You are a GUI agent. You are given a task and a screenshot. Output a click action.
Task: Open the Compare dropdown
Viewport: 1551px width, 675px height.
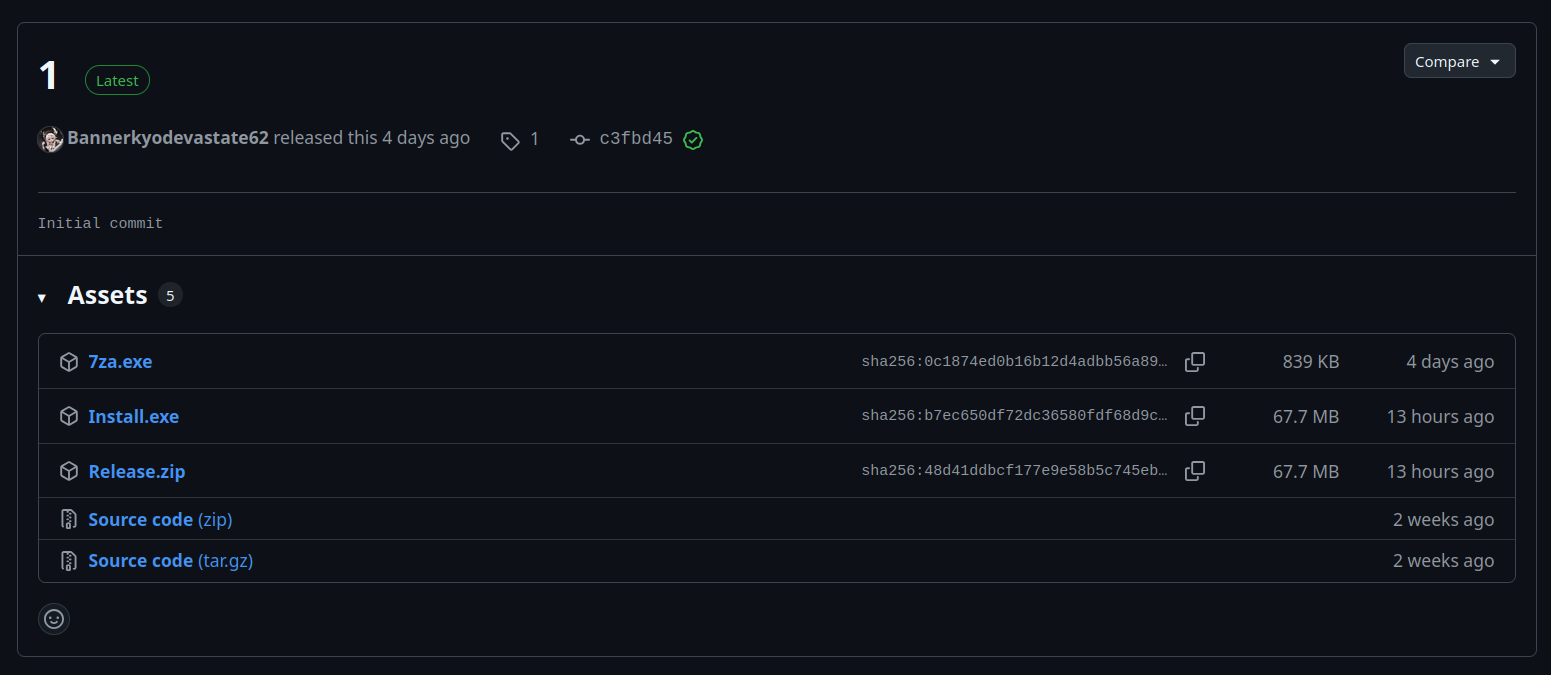[x=1459, y=61]
